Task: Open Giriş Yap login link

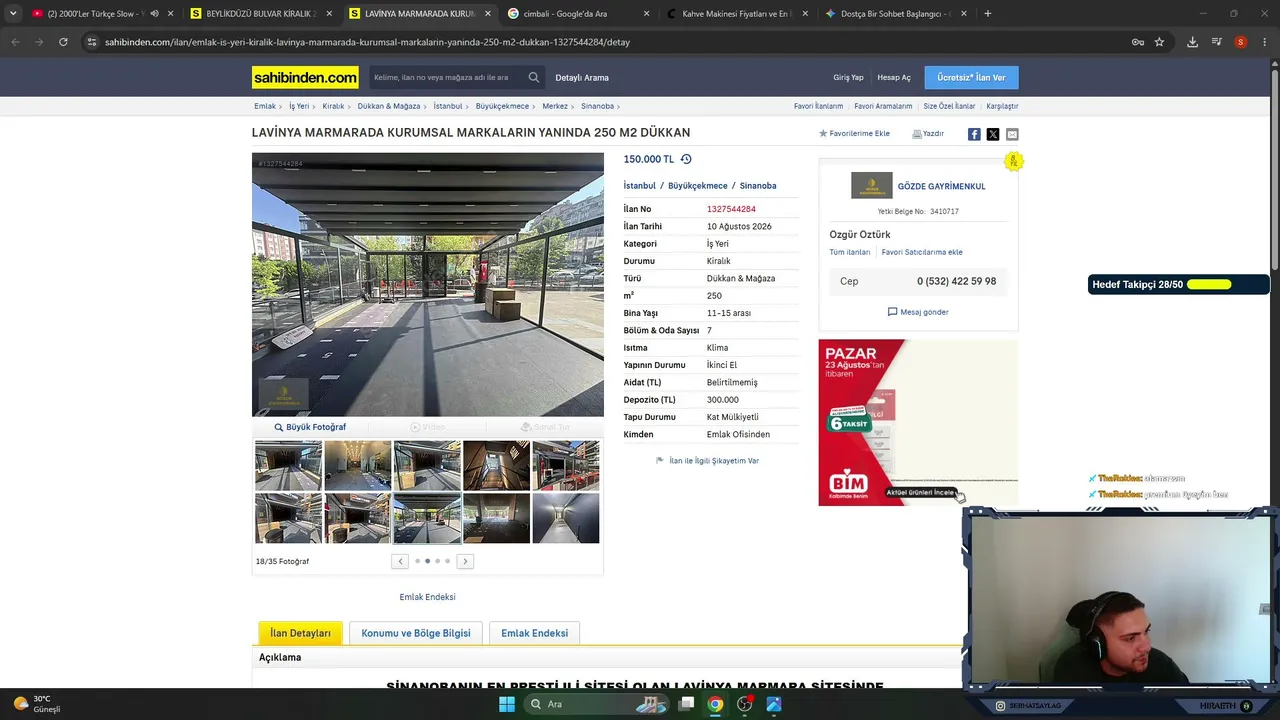Action: pyautogui.click(x=848, y=78)
